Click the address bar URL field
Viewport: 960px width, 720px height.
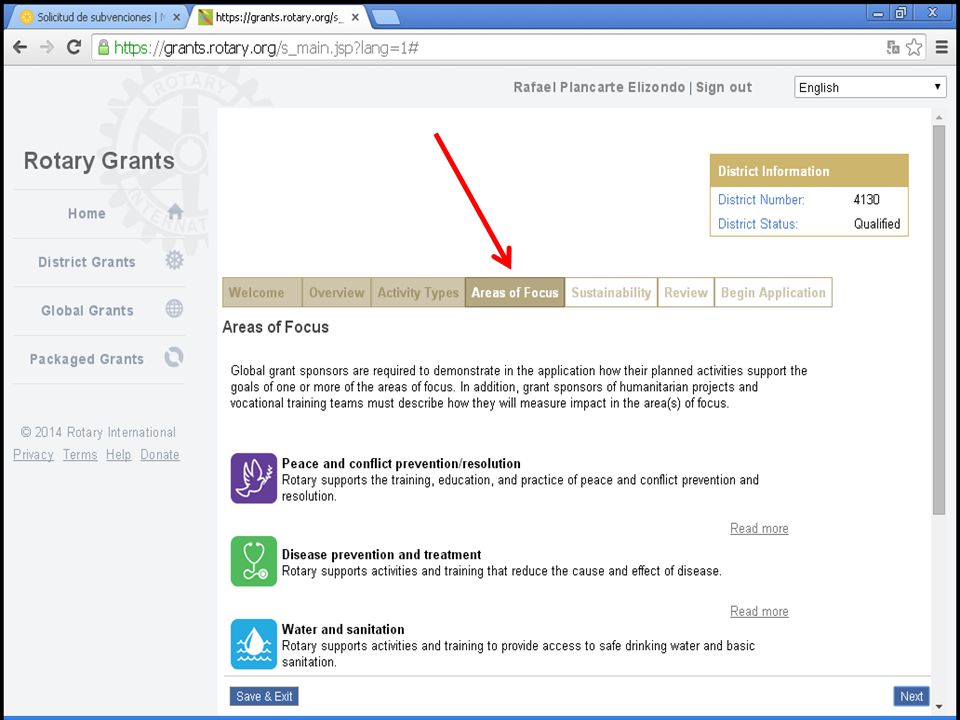tap(490, 48)
